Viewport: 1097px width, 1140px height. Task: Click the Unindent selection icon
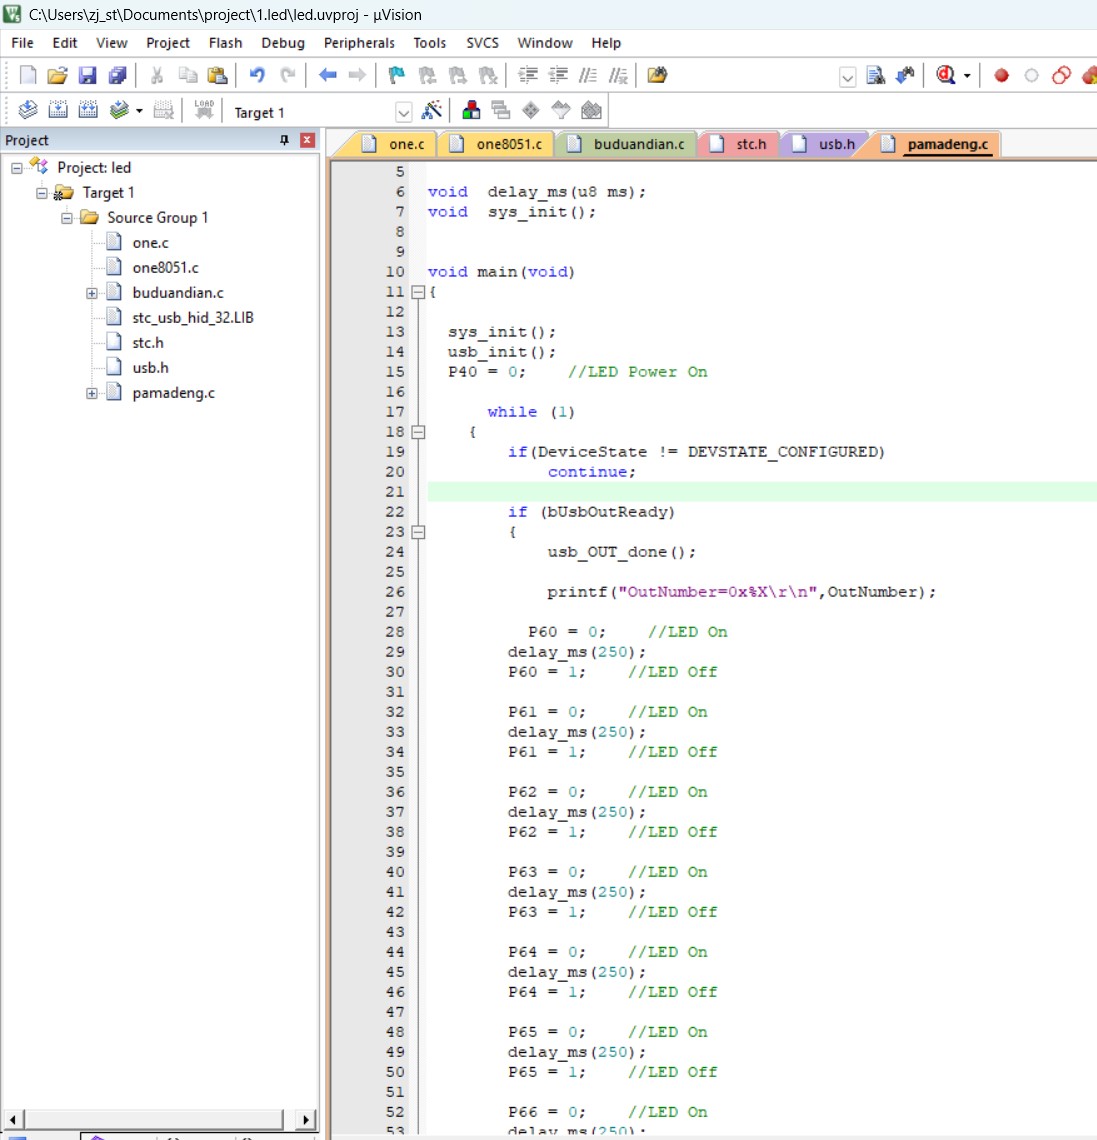[558, 76]
